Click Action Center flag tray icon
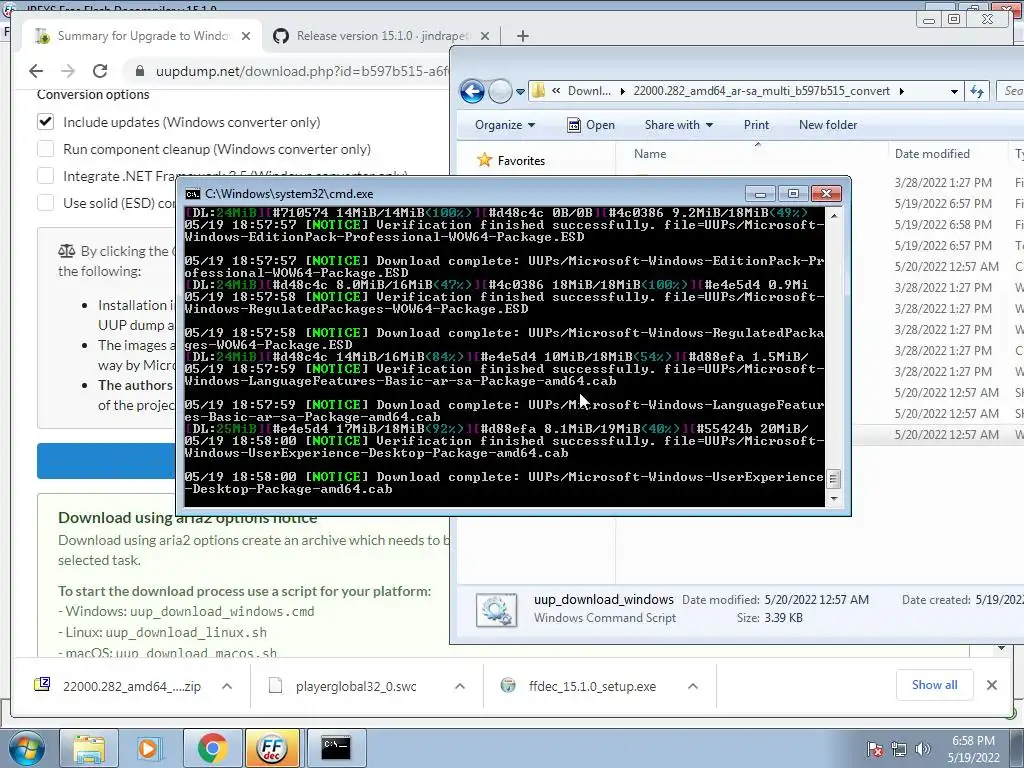Viewport: 1024px width, 768px height. (x=875, y=749)
